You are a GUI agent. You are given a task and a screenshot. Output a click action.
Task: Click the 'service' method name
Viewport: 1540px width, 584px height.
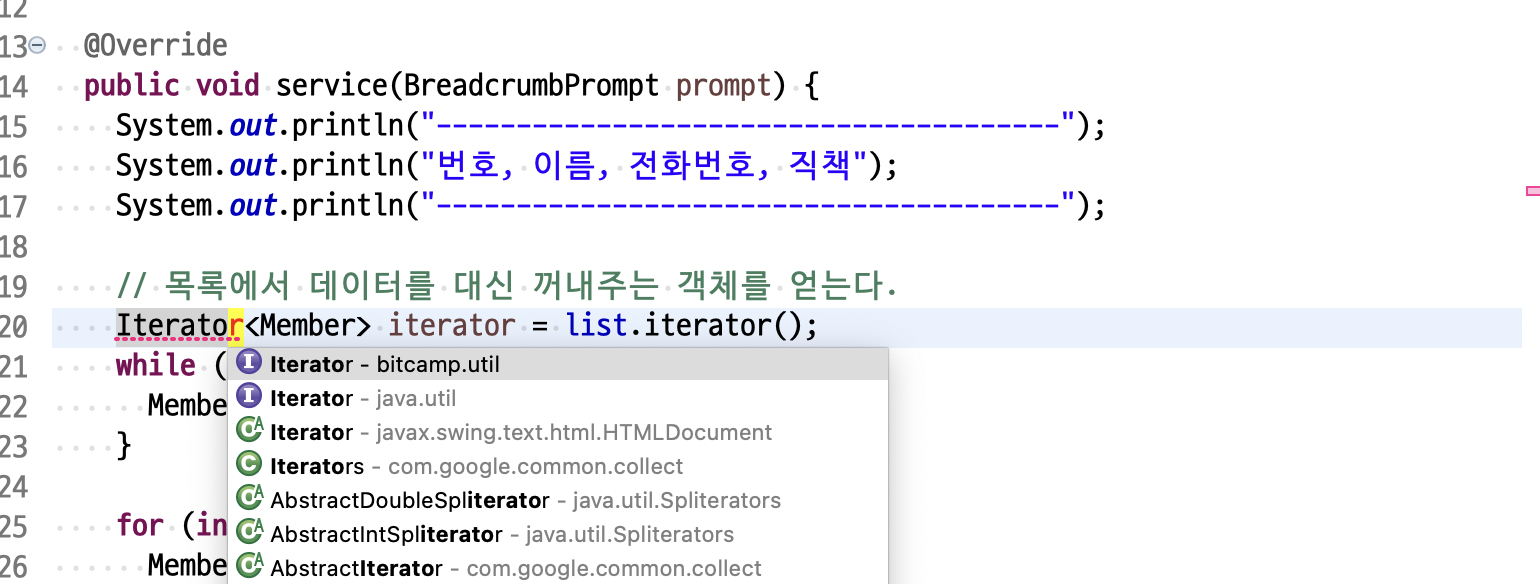pyautogui.click(x=332, y=86)
